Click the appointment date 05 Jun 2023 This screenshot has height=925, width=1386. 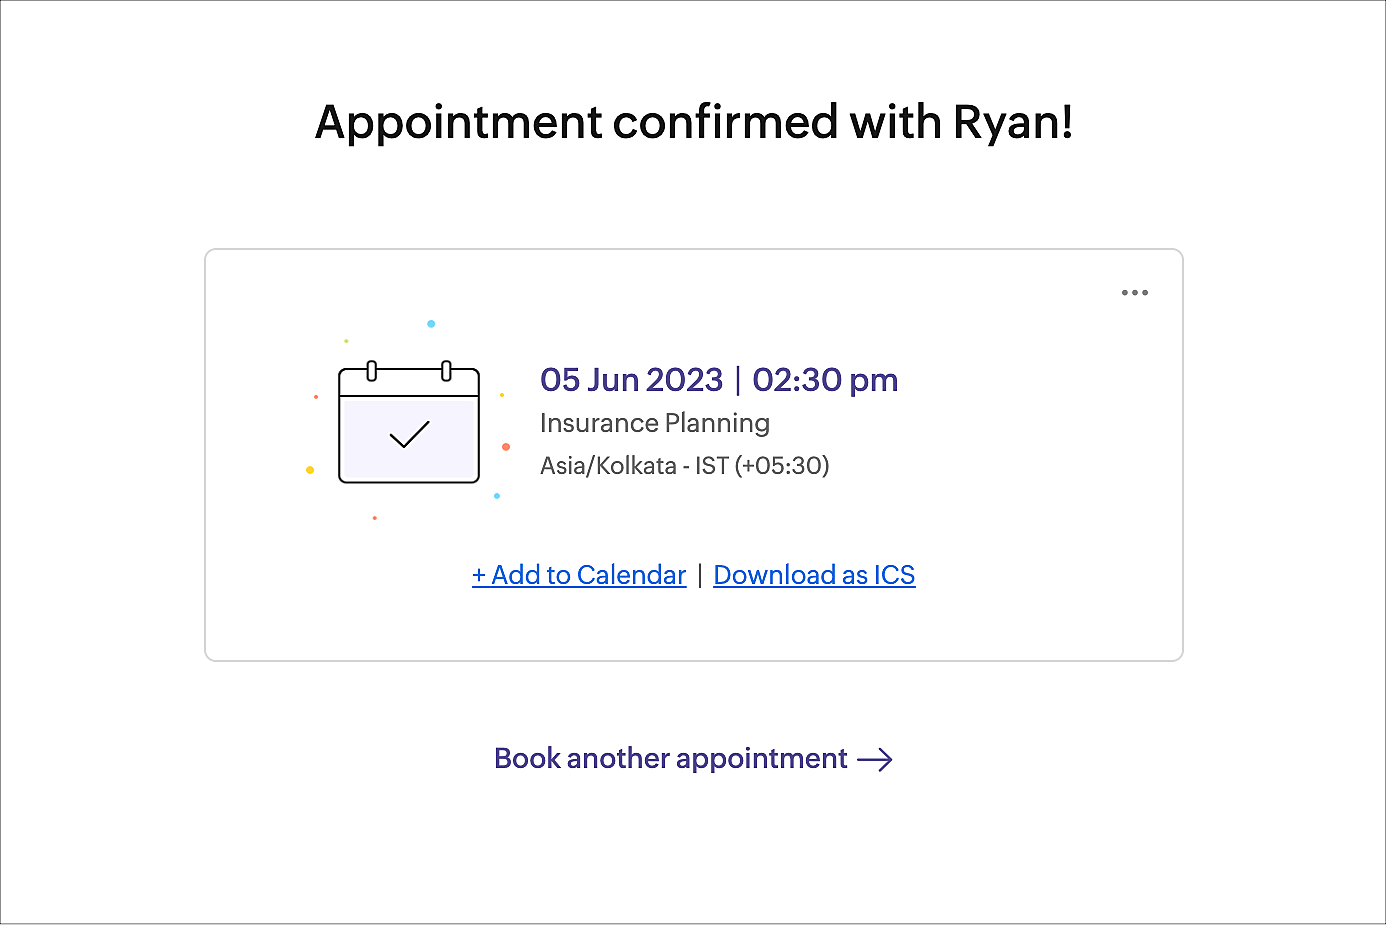coord(631,380)
